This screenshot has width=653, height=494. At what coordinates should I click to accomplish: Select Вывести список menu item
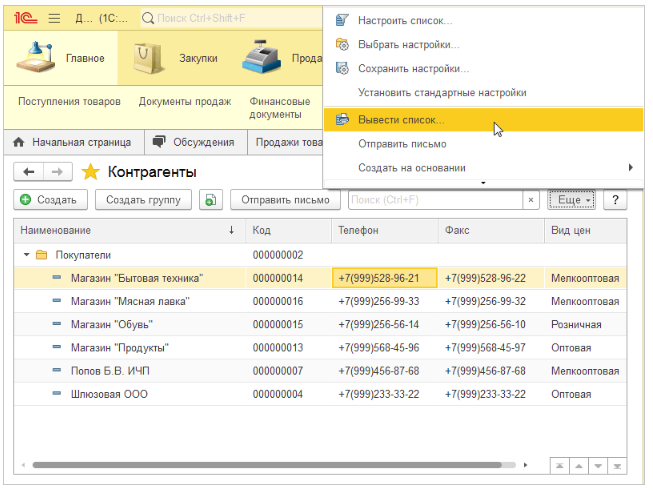point(401,119)
